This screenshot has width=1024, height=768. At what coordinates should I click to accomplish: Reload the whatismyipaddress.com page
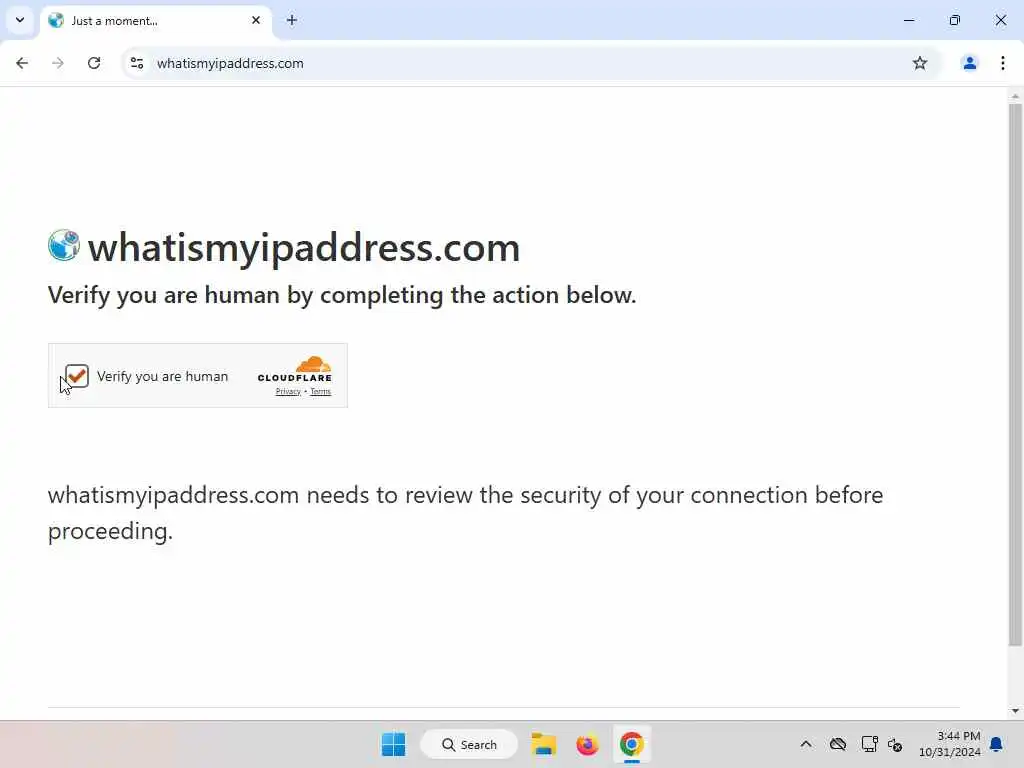tap(94, 63)
